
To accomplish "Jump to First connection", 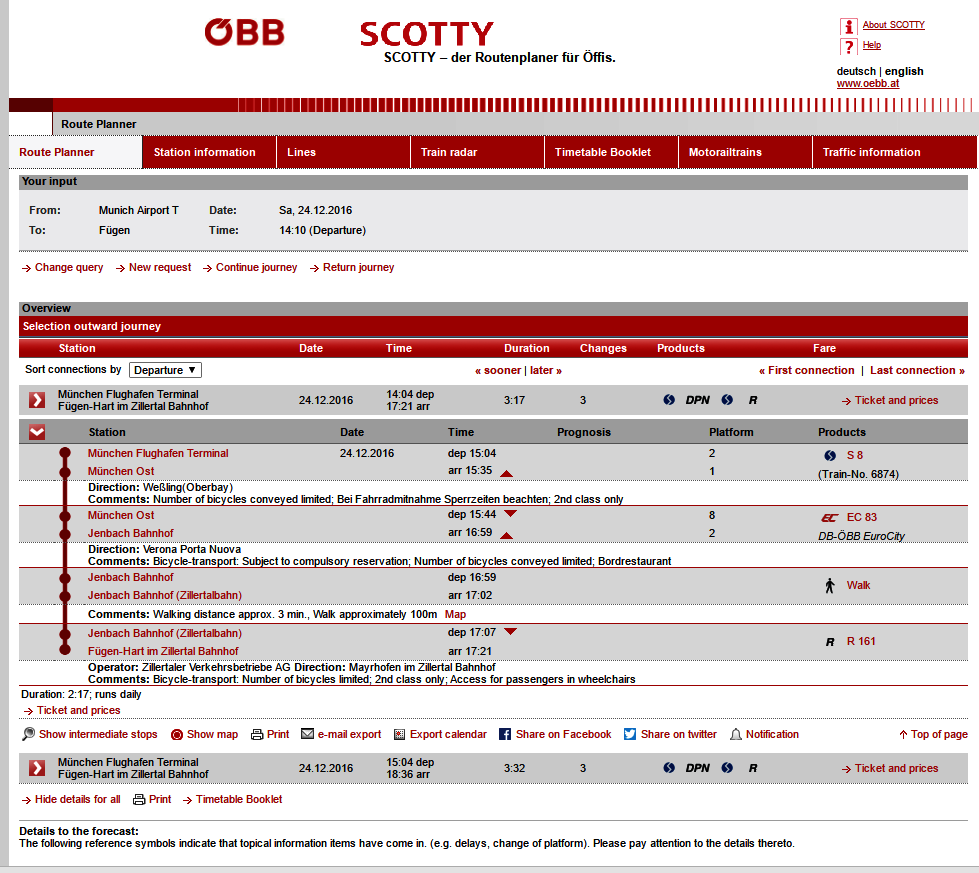I will click(806, 370).
